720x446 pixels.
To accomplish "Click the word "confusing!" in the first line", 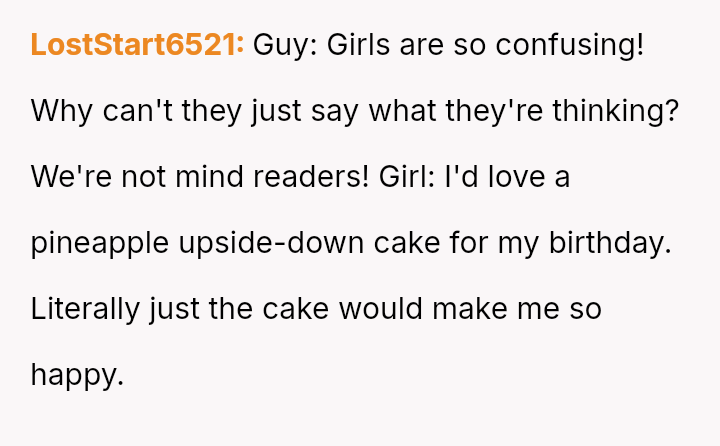I will click(x=570, y=45).
